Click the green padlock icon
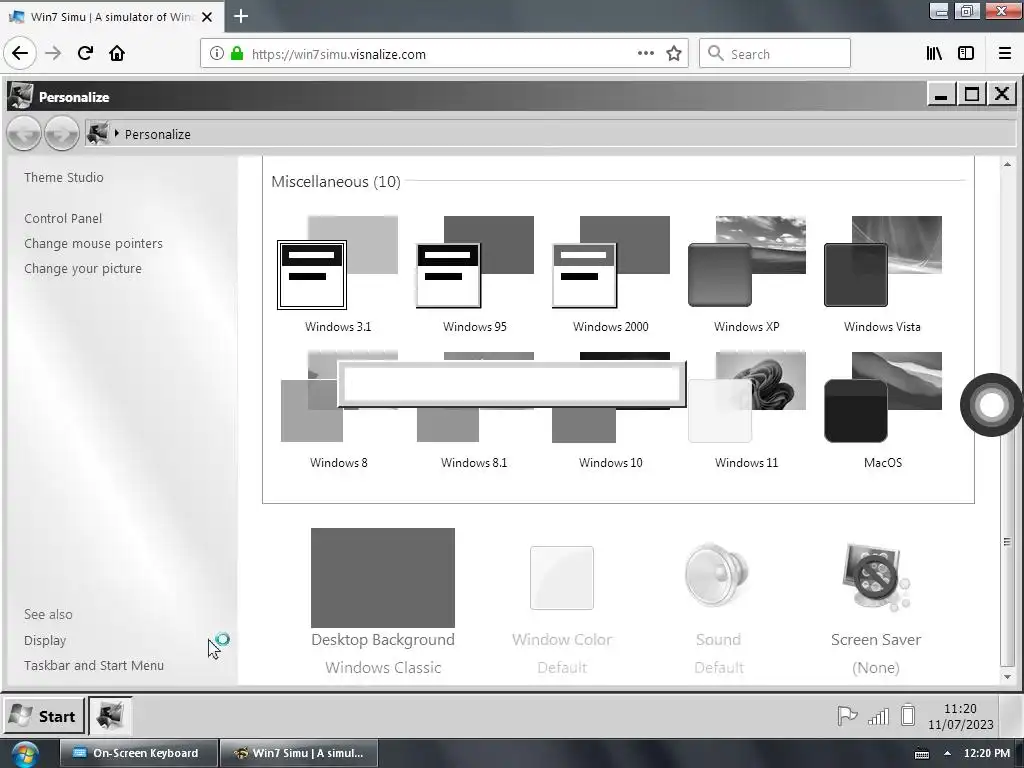The width and height of the screenshot is (1024, 768). pos(237,54)
